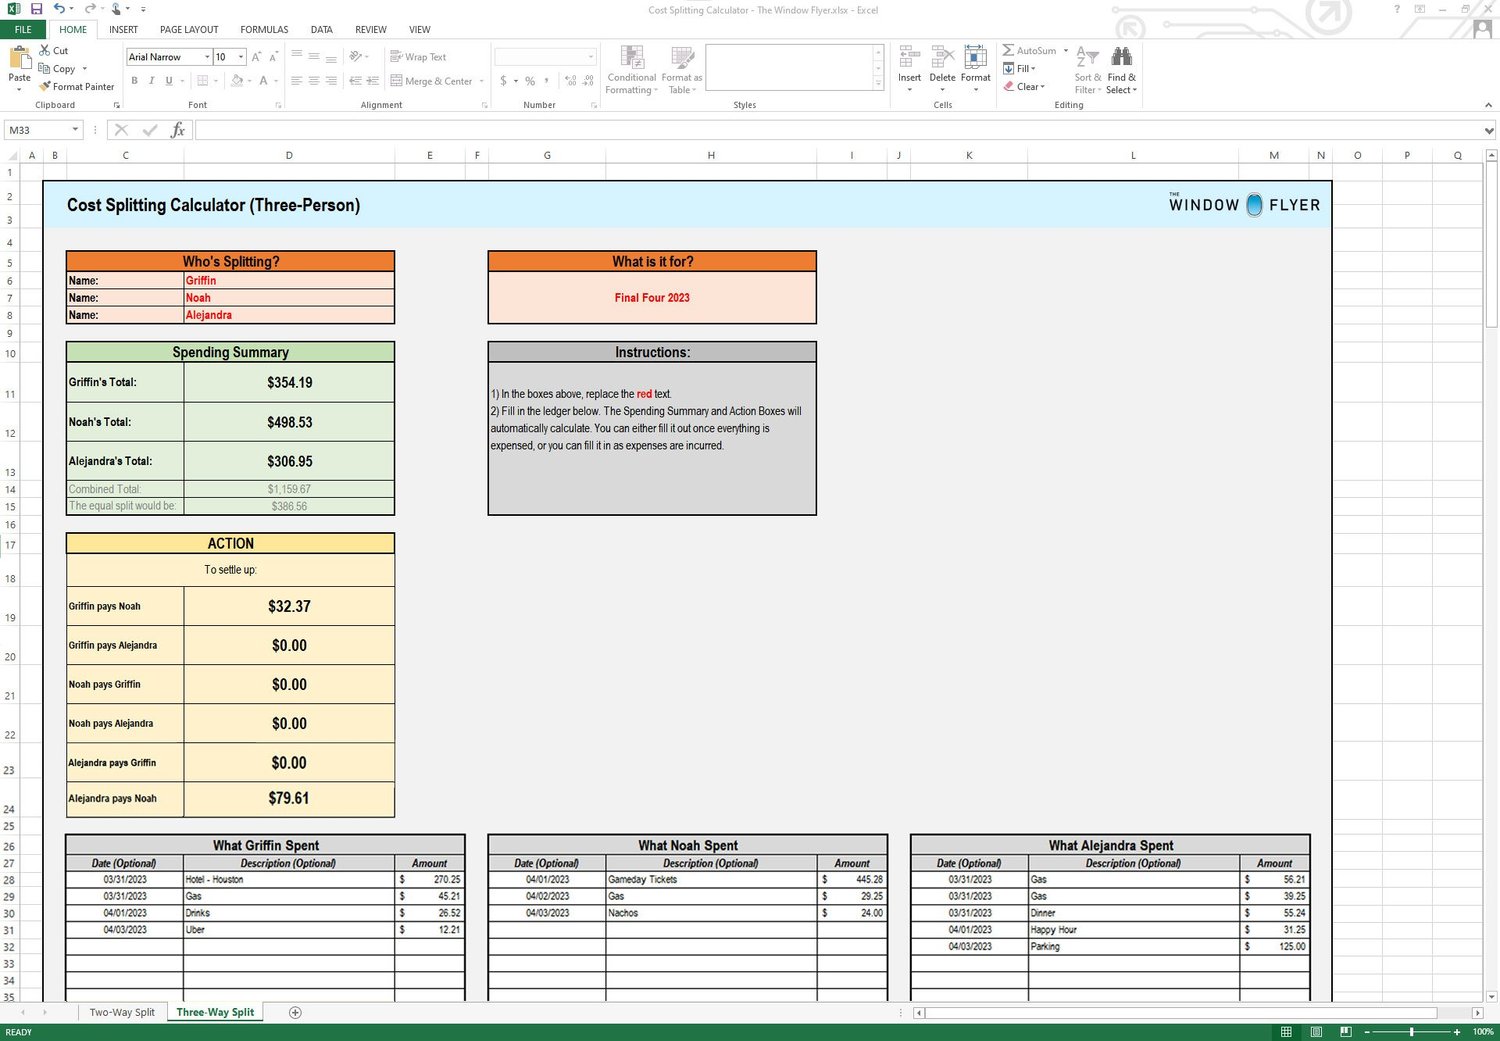This screenshot has height=1041, width=1500.
Task: Add a new sheet with the plus icon
Action: coord(295,1012)
